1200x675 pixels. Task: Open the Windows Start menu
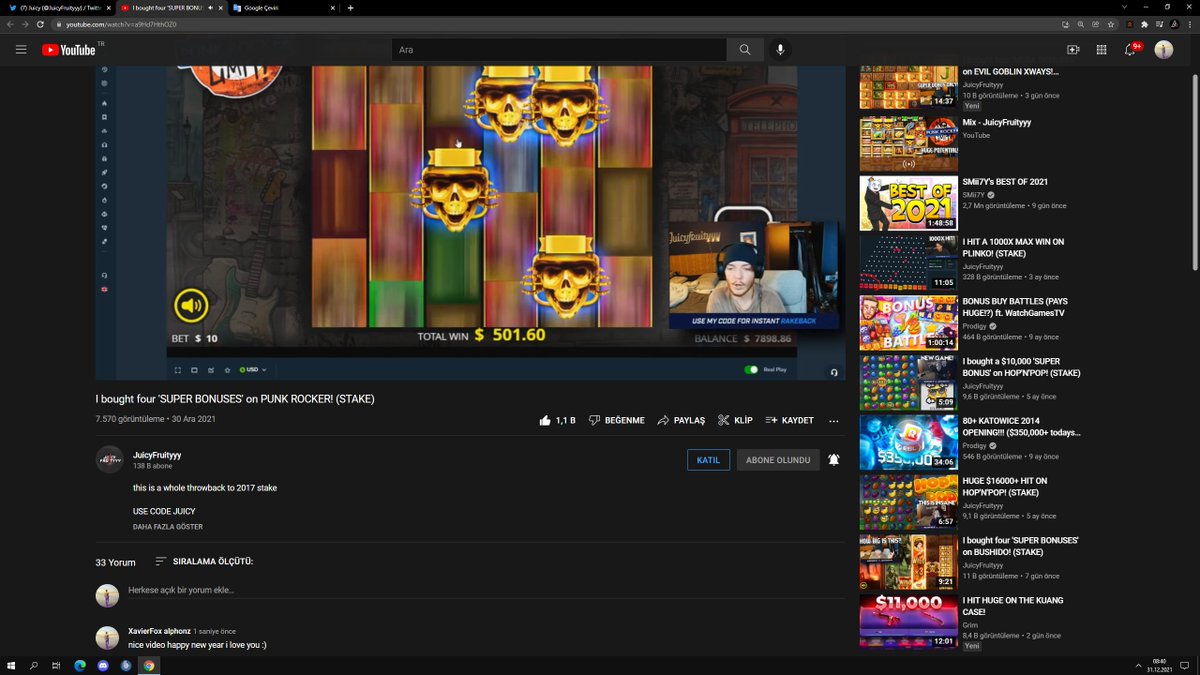tap(11, 665)
